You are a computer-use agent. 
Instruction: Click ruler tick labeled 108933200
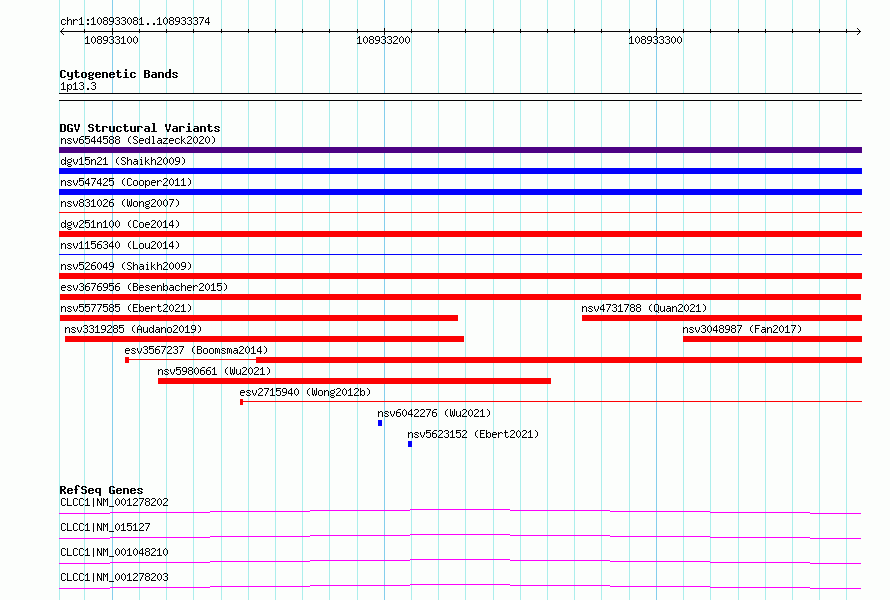tap(383, 40)
